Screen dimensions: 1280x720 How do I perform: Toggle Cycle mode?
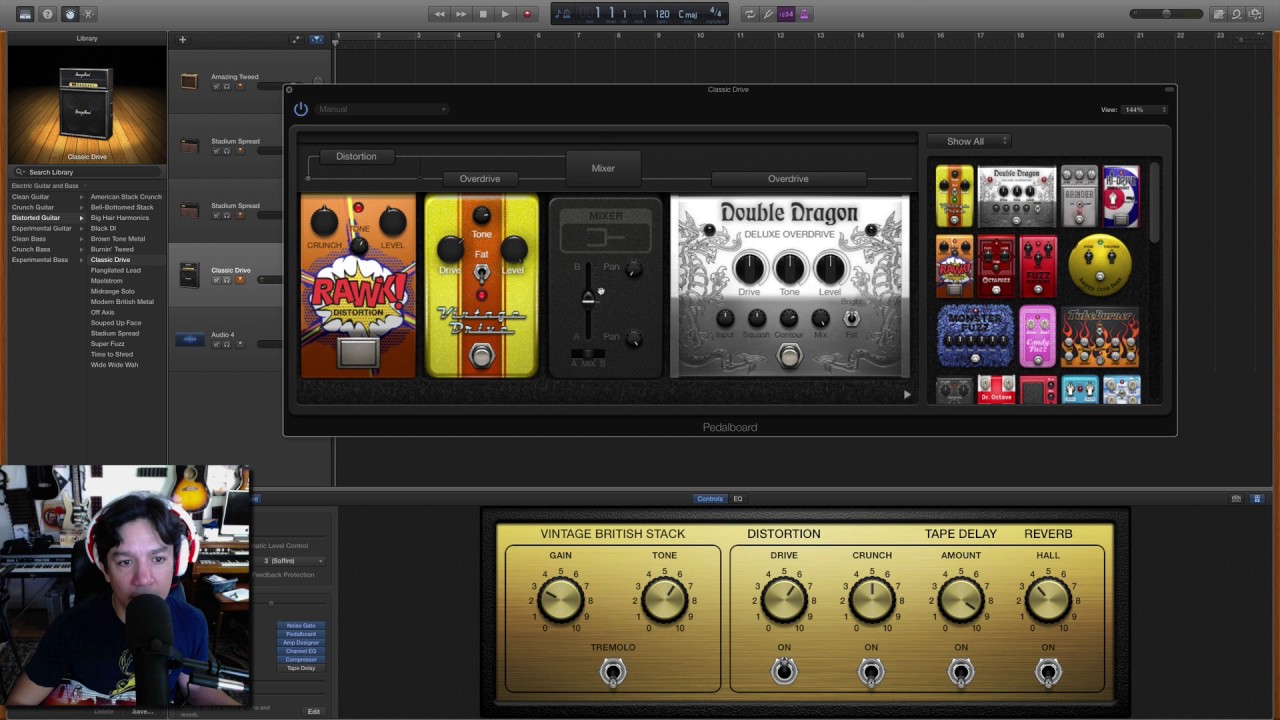click(749, 14)
